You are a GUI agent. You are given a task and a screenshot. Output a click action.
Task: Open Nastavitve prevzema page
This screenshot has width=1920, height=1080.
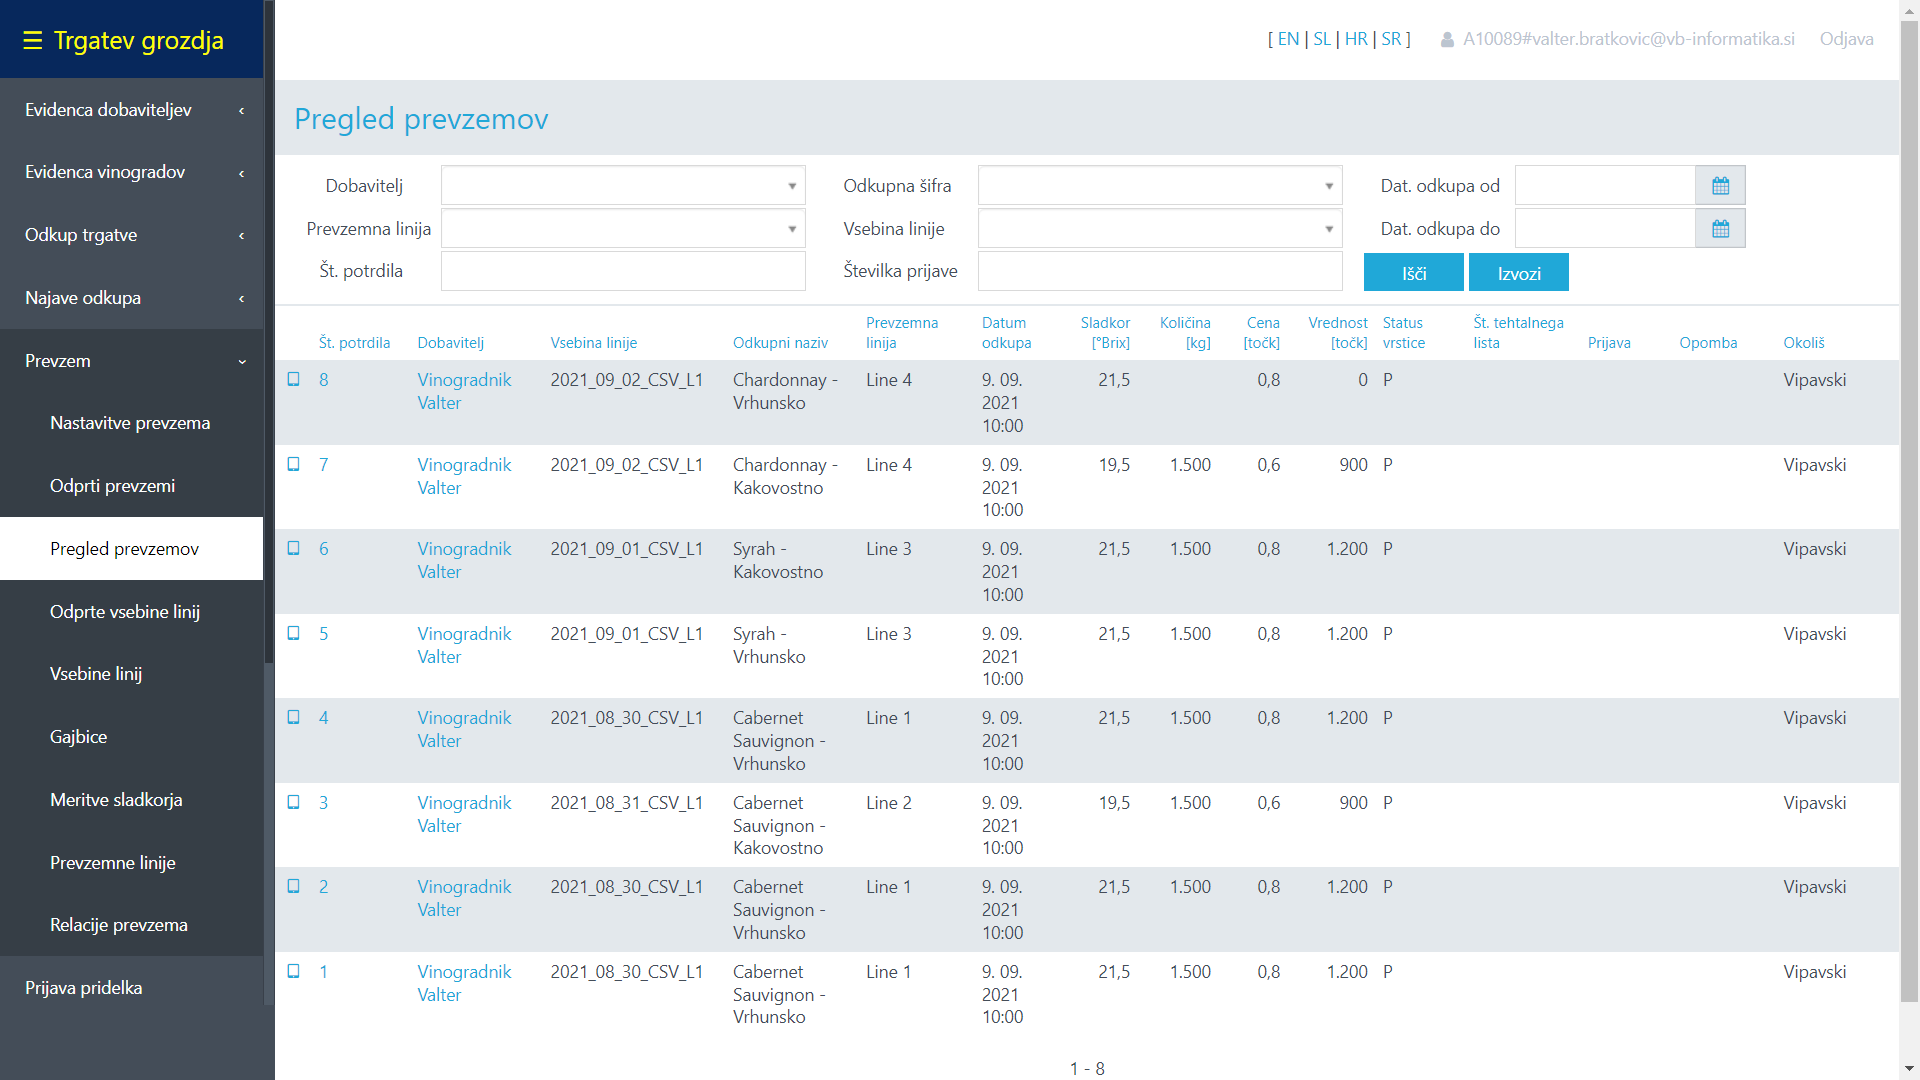pos(132,423)
